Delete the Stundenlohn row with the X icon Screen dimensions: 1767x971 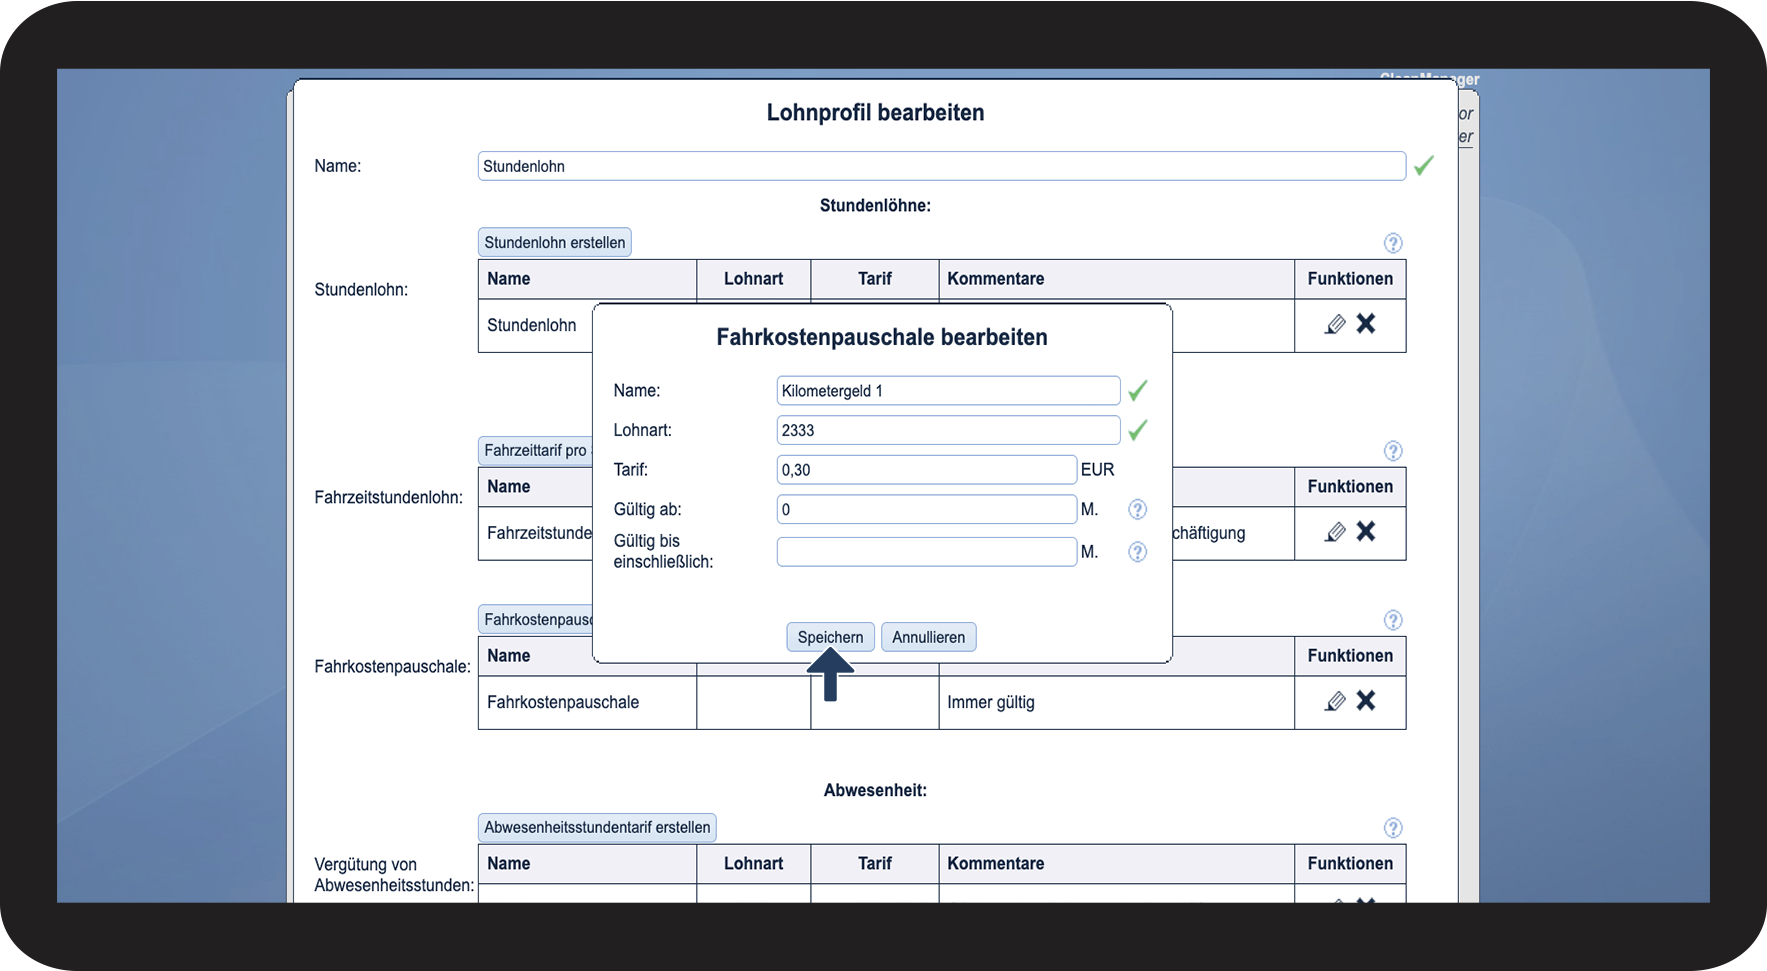(x=1366, y=324)
